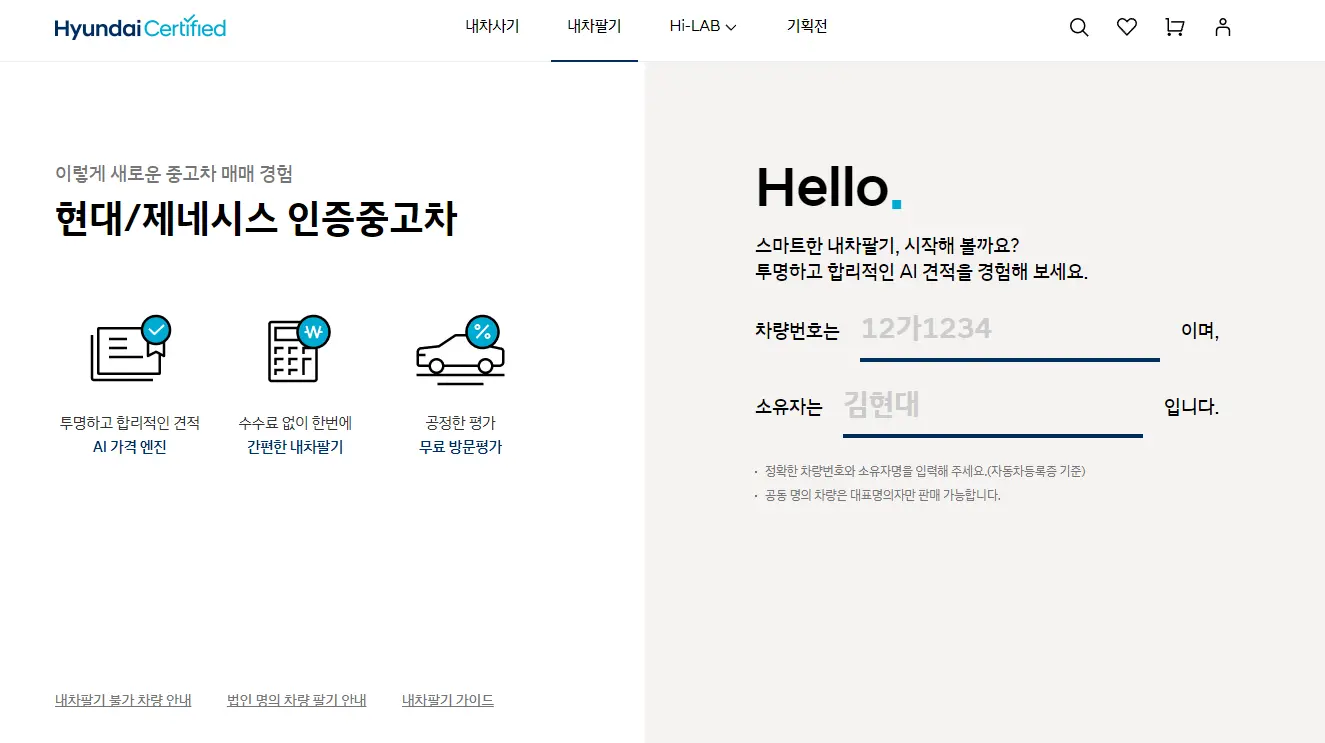Open the search magnifier icon

[x=1079, y=28]
